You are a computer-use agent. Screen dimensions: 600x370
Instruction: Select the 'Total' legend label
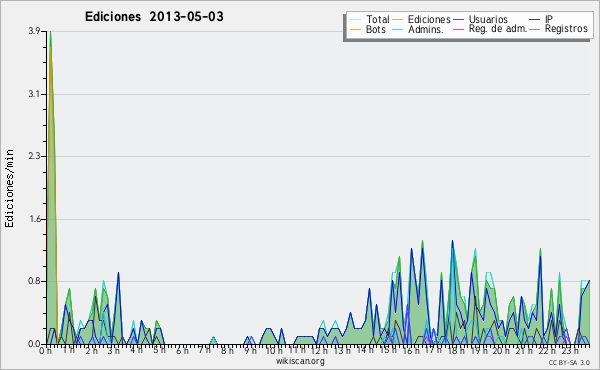(x=378, y=19)
